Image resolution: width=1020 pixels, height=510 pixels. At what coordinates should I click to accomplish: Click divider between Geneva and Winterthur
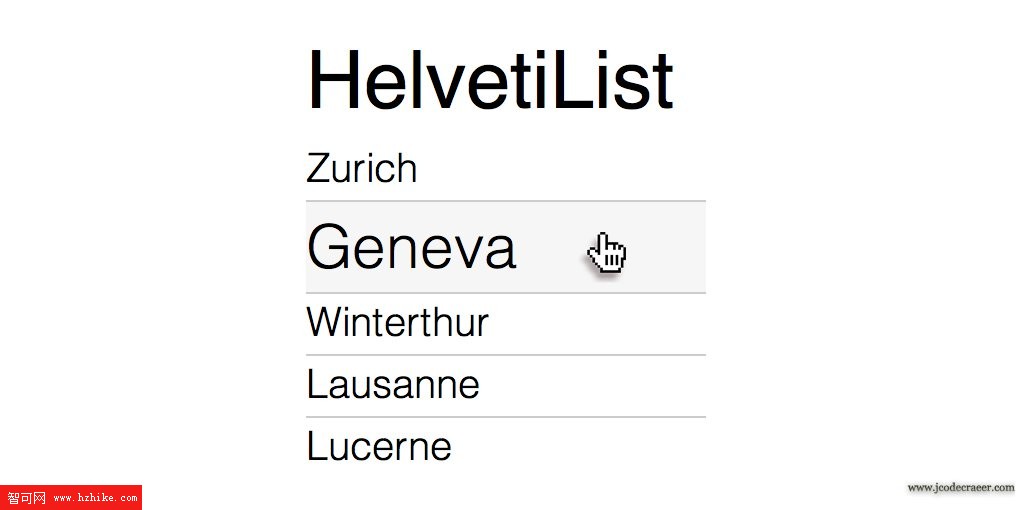click(505, 293)
